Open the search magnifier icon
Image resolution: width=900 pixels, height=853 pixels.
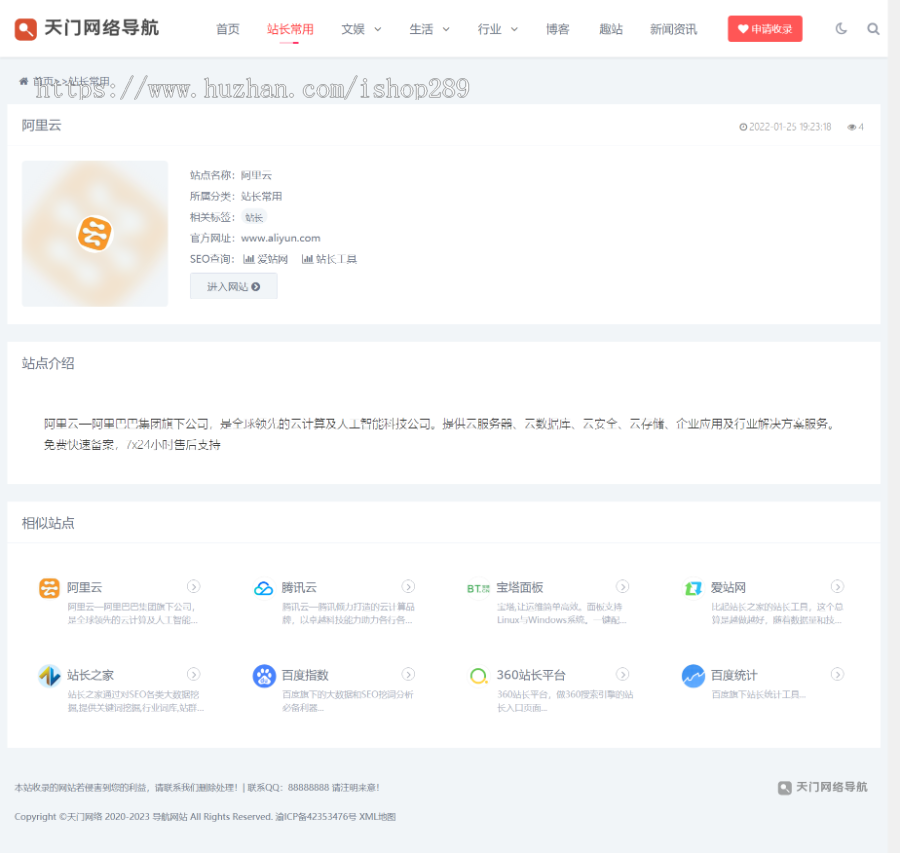coord(873,29)
